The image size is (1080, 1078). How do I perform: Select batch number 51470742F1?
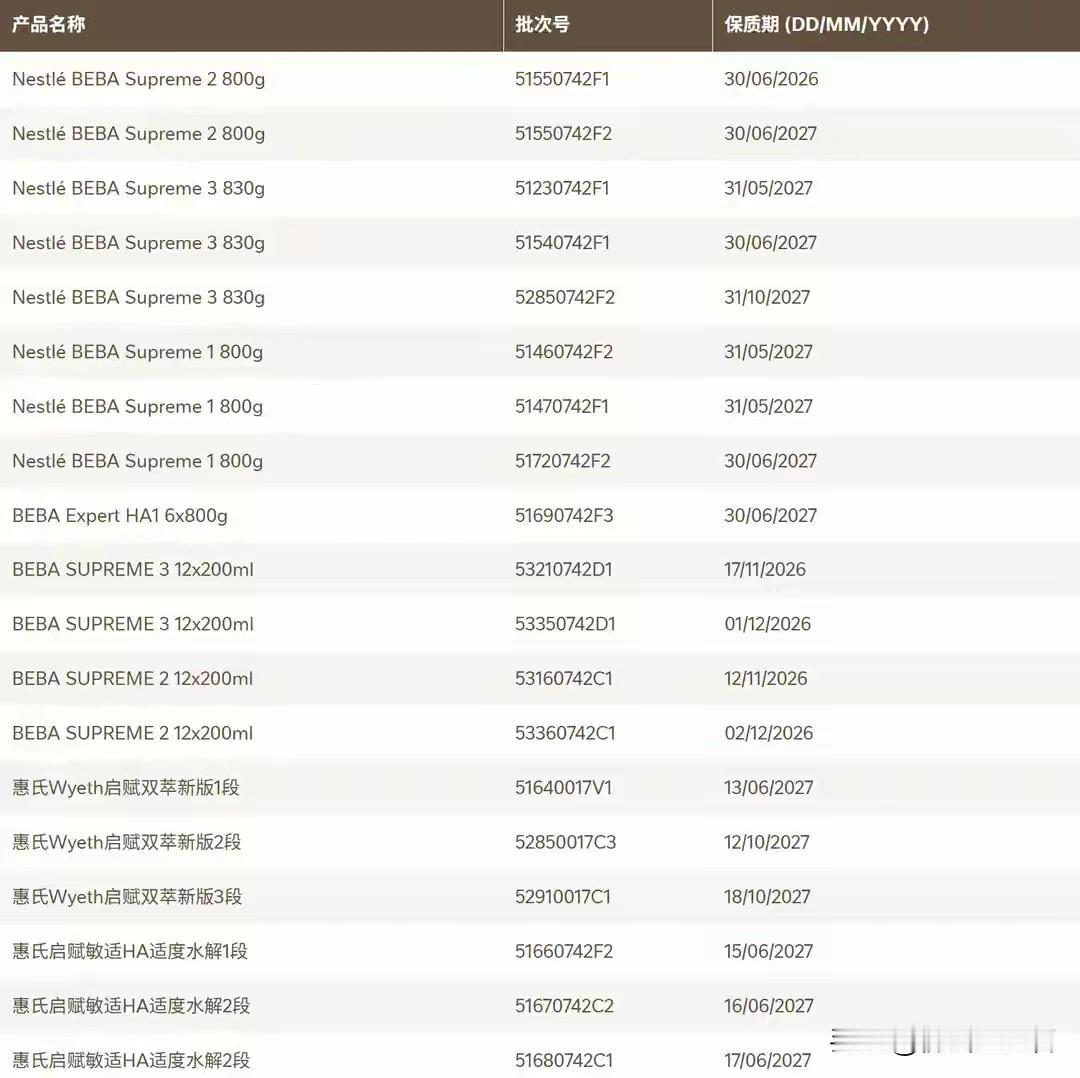pyautogui.click(x=562, y=406)
